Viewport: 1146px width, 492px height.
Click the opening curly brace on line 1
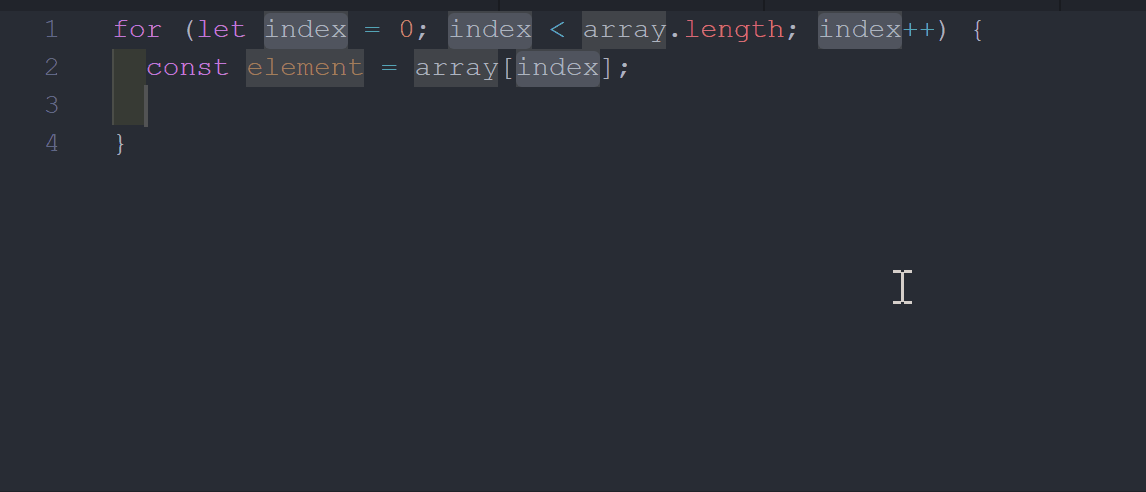(978, 31)
